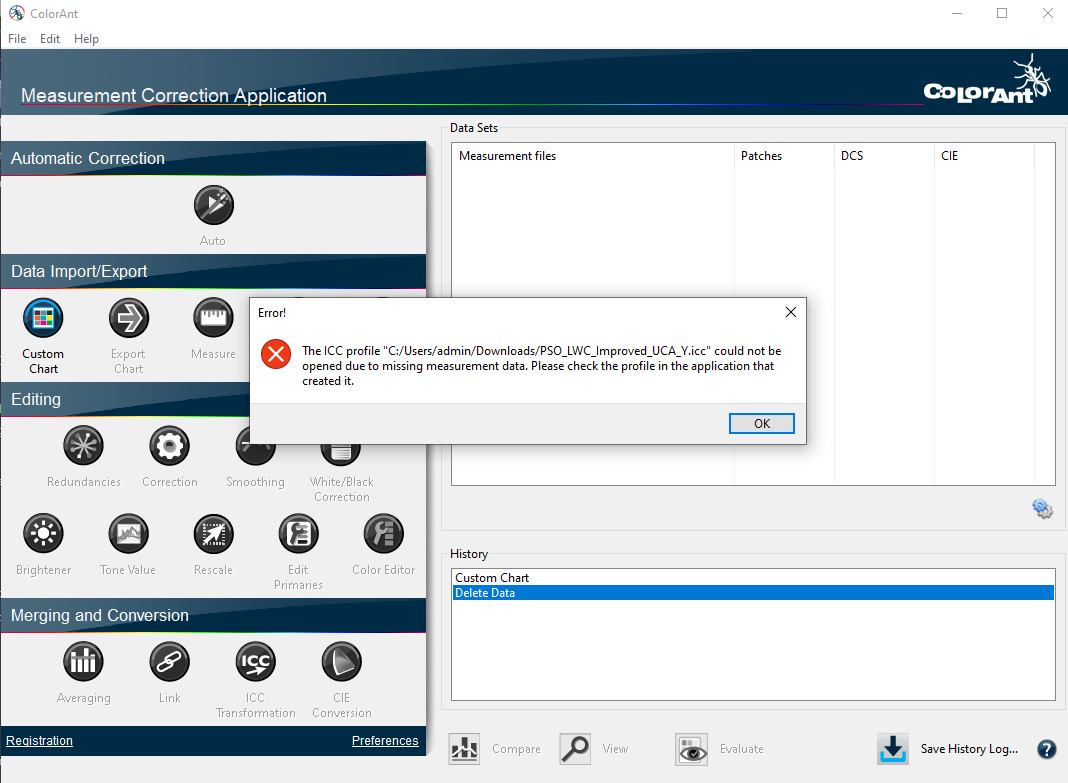Open the Correction gear tool
This screenshot has height=783, width=1068.
169,445
